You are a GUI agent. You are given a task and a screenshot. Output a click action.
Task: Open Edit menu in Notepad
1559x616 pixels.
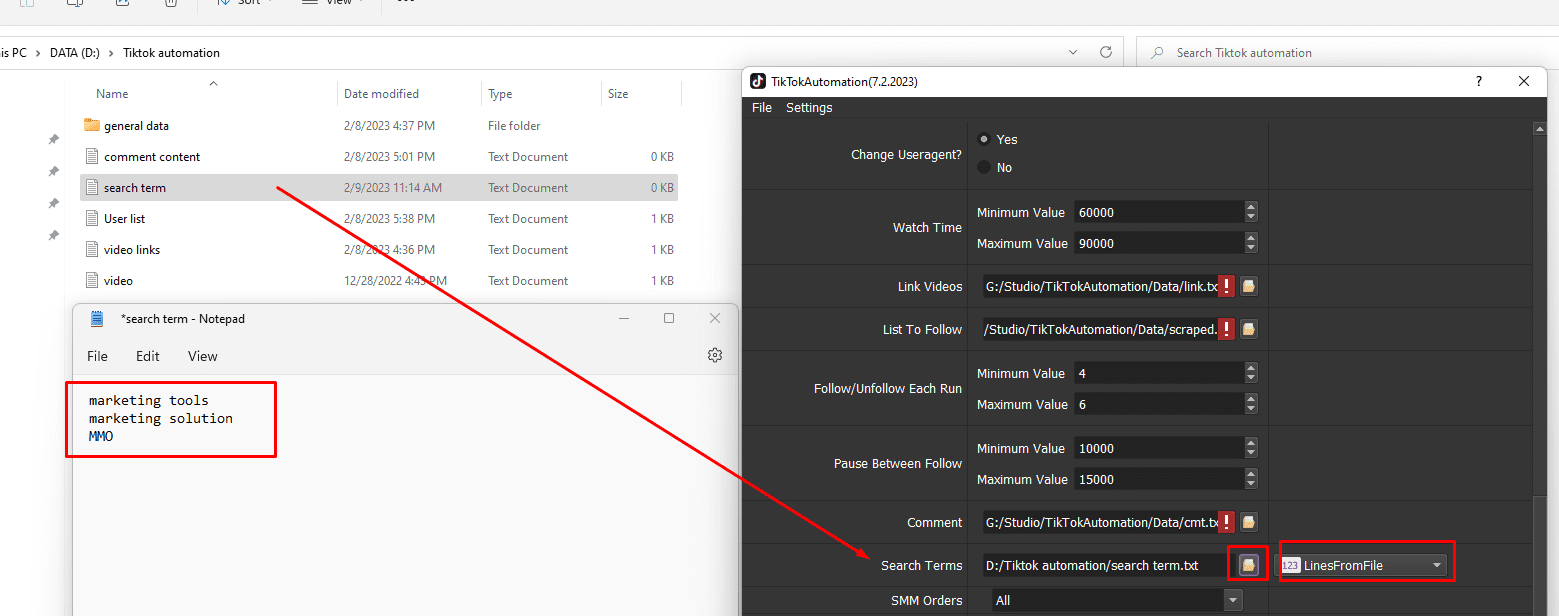148,356
